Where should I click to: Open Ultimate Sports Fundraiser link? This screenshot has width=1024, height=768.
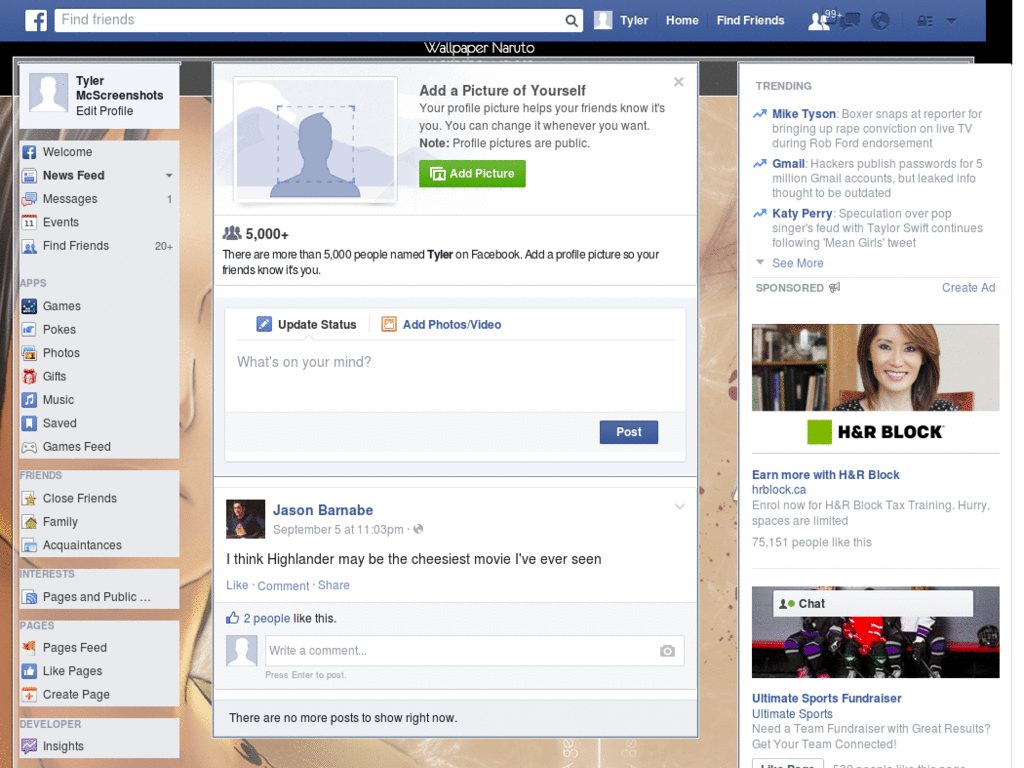pos(826,698)
